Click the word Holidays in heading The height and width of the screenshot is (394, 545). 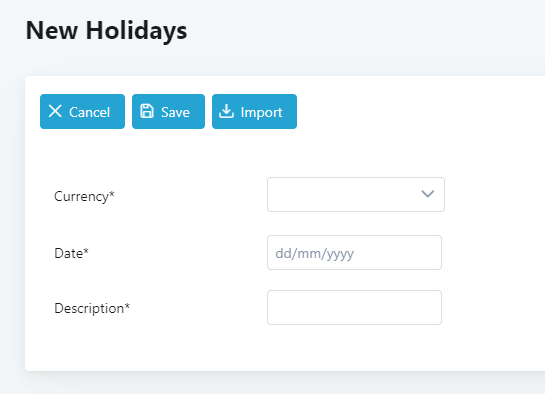point(137,31)
